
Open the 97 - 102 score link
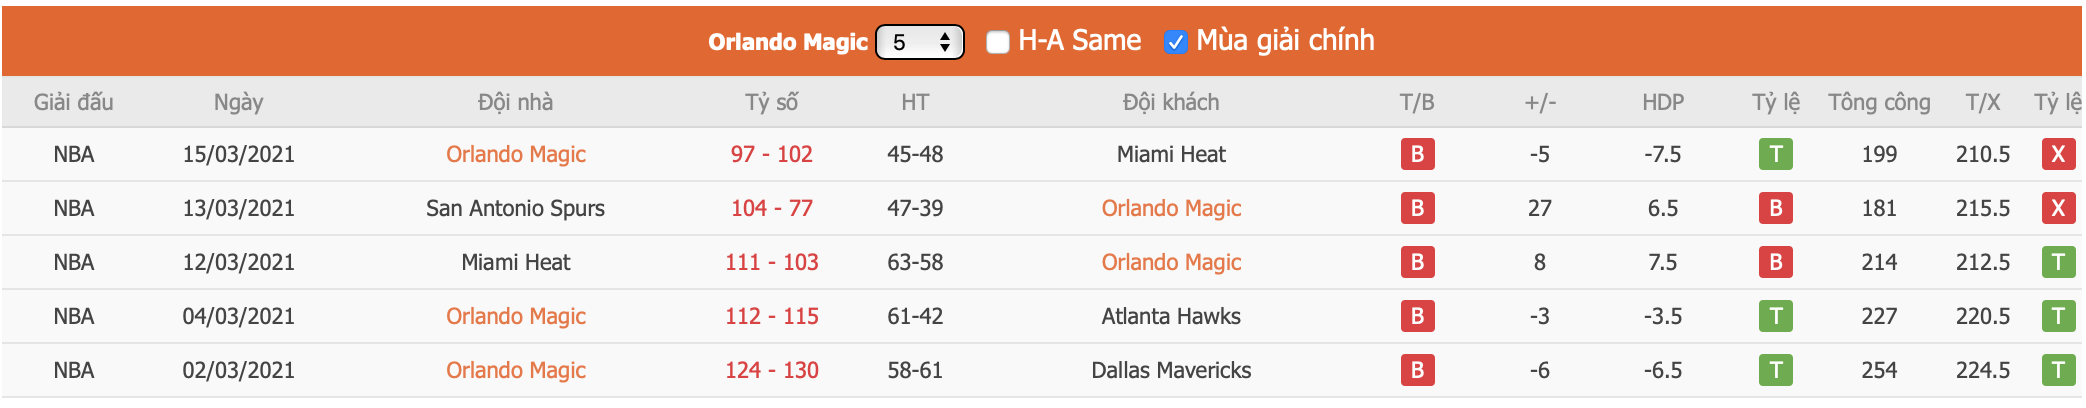coord(772,154)
